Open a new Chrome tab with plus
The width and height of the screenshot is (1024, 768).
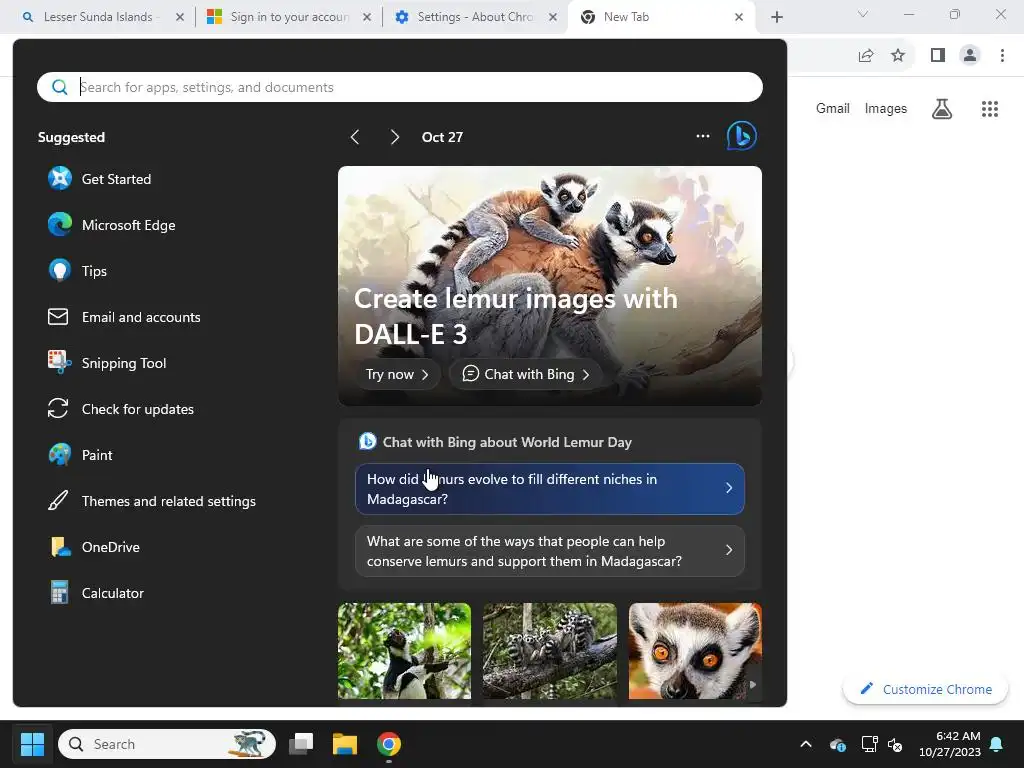pos(776,17)
